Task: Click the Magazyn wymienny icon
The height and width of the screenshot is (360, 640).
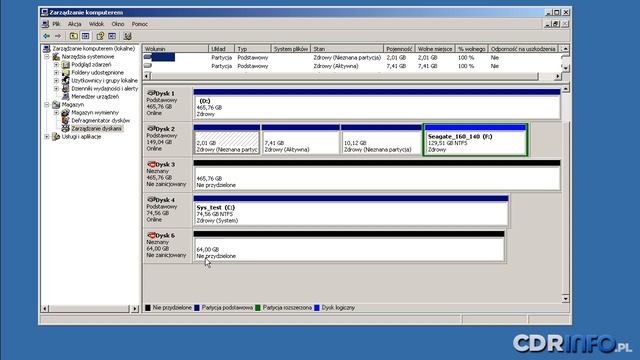Action: pos(65,113)
